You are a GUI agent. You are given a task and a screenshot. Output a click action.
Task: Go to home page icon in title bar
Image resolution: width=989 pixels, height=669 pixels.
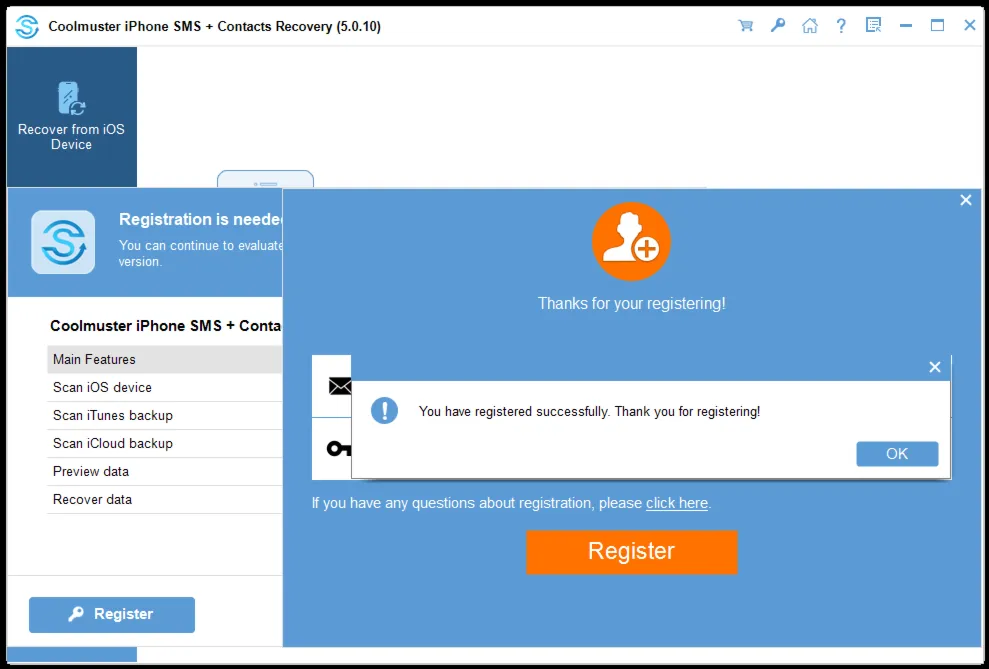click(810, 26)
